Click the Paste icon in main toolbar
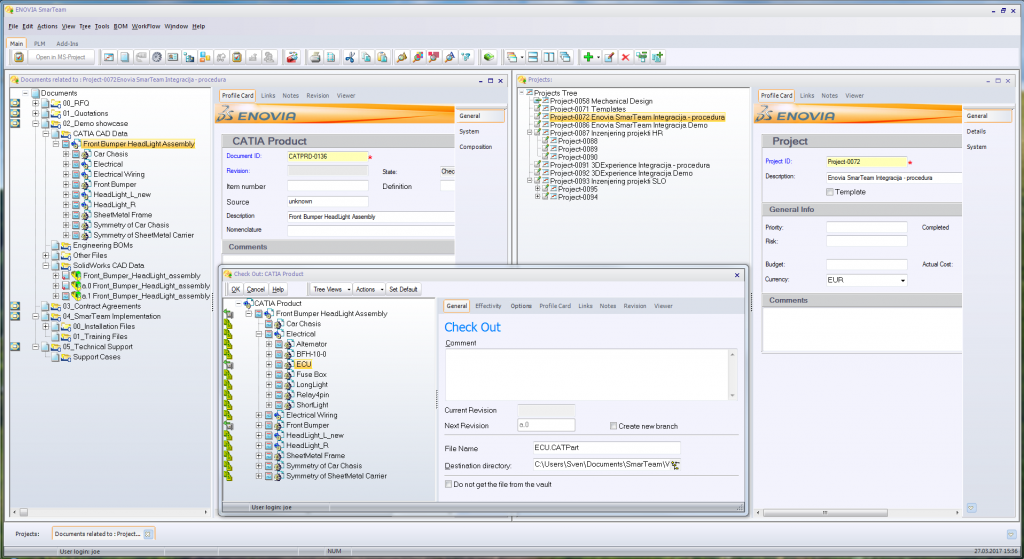Image resolution: width=1024 pixels, height=559 pixels. (382, 57)
